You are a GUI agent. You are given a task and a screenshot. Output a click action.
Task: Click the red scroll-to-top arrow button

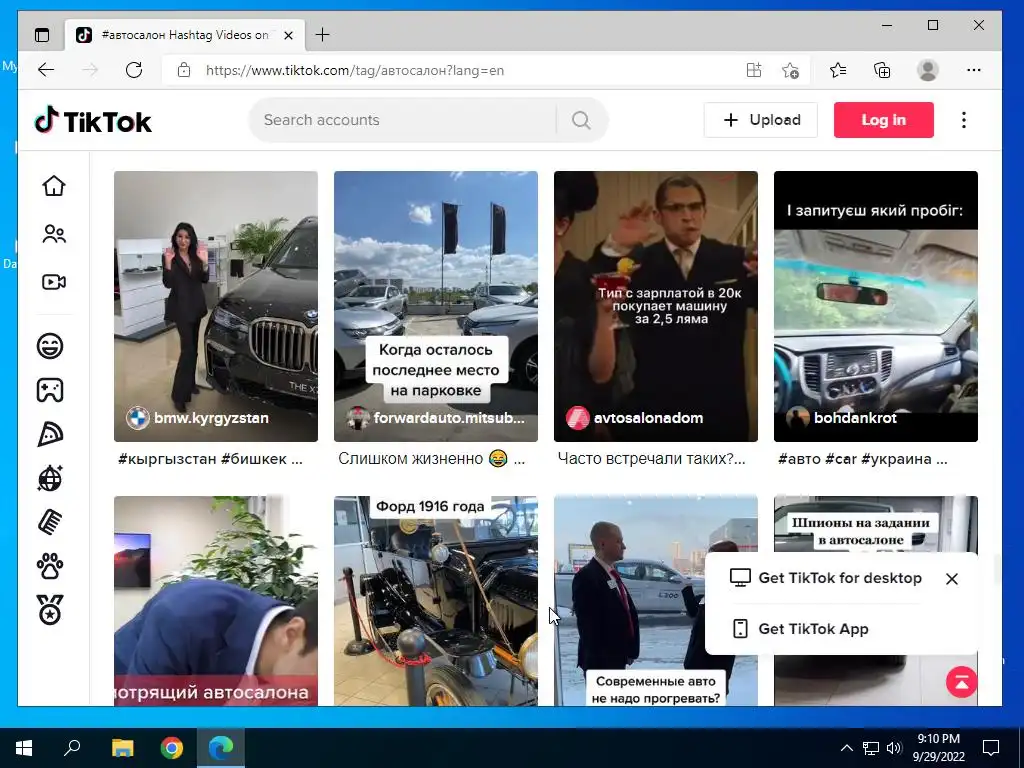click(961, 682)
